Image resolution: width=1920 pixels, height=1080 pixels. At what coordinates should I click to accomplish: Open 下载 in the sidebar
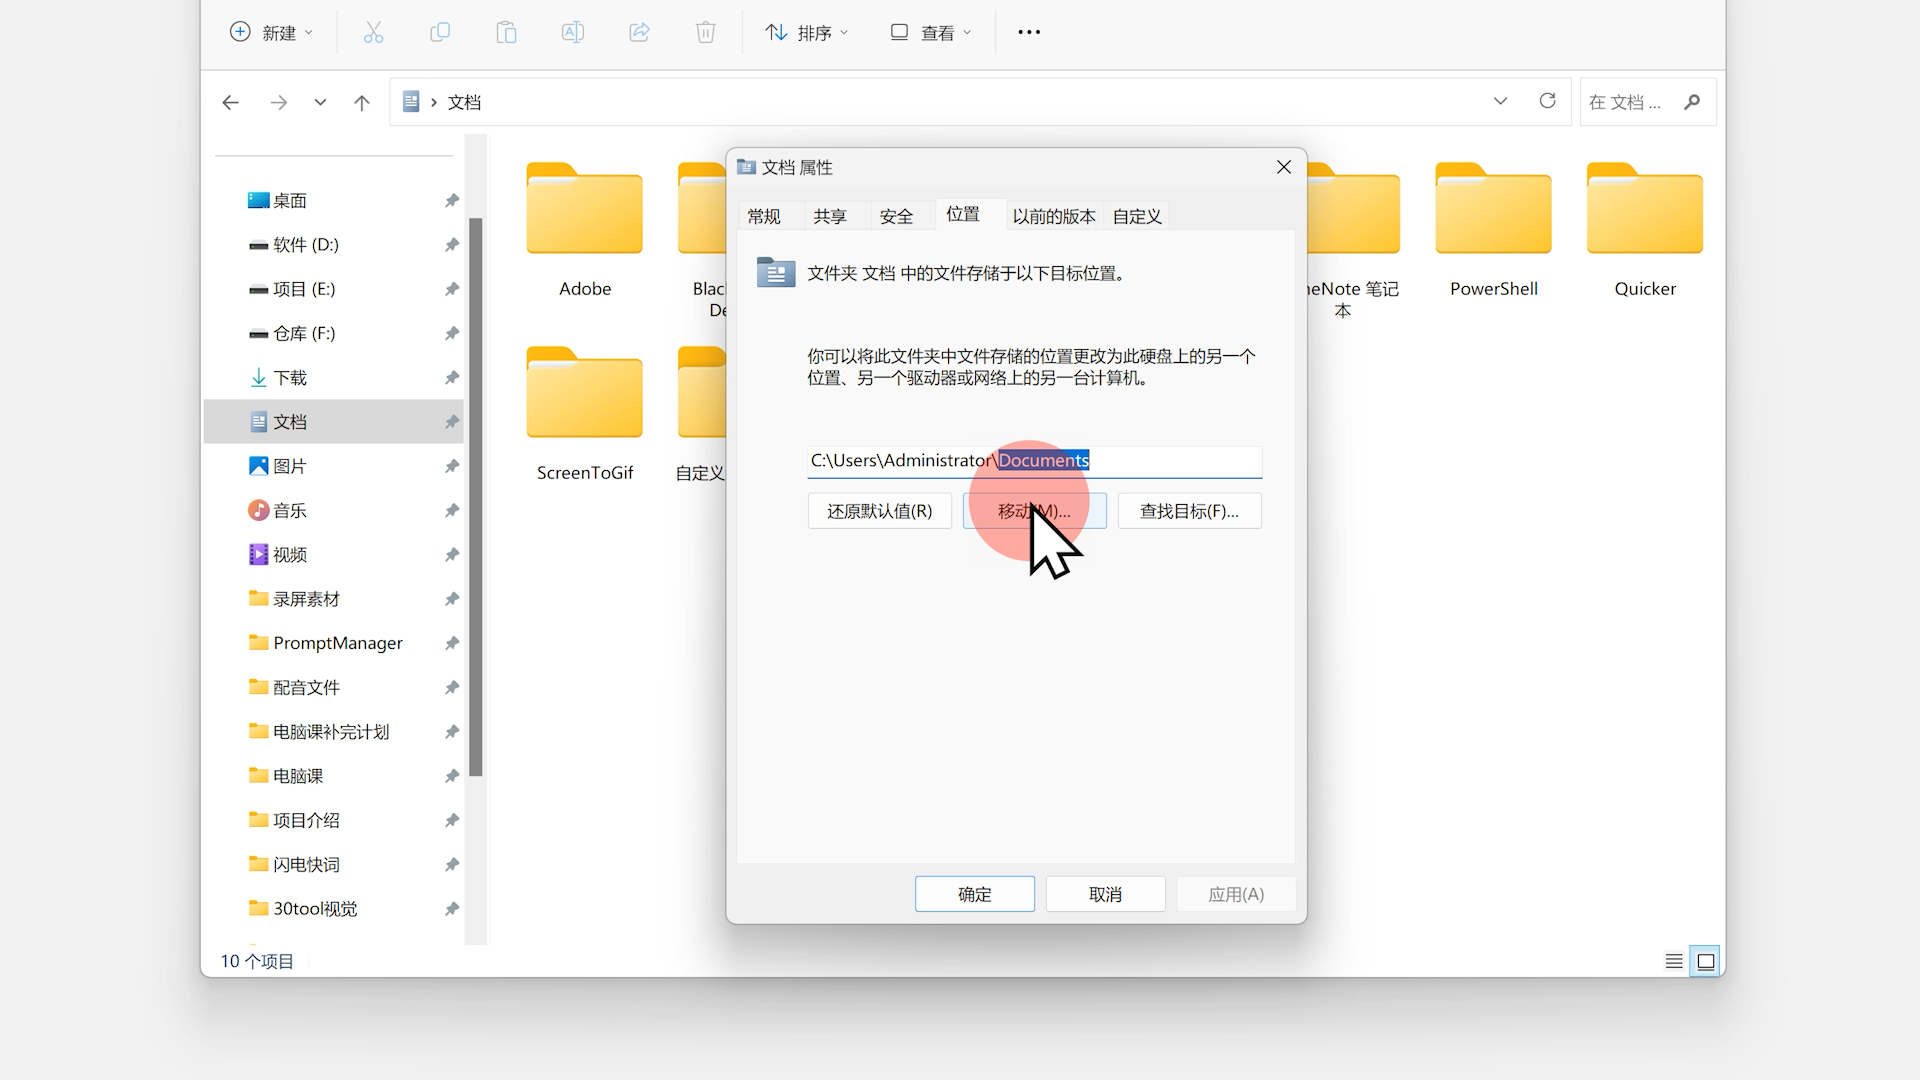coord(290,378)
